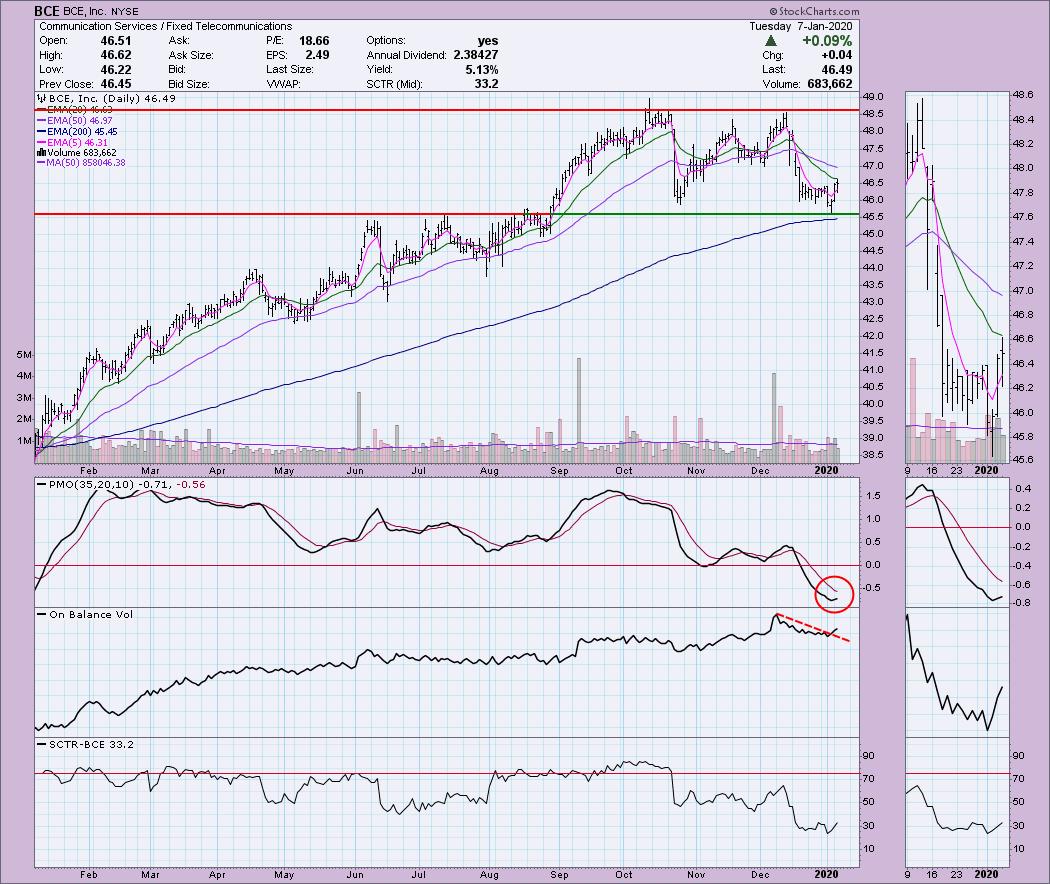Click the 'EMA(200) 45.45' legend entry
1050x884 pixels.
(x=82, y=132)
